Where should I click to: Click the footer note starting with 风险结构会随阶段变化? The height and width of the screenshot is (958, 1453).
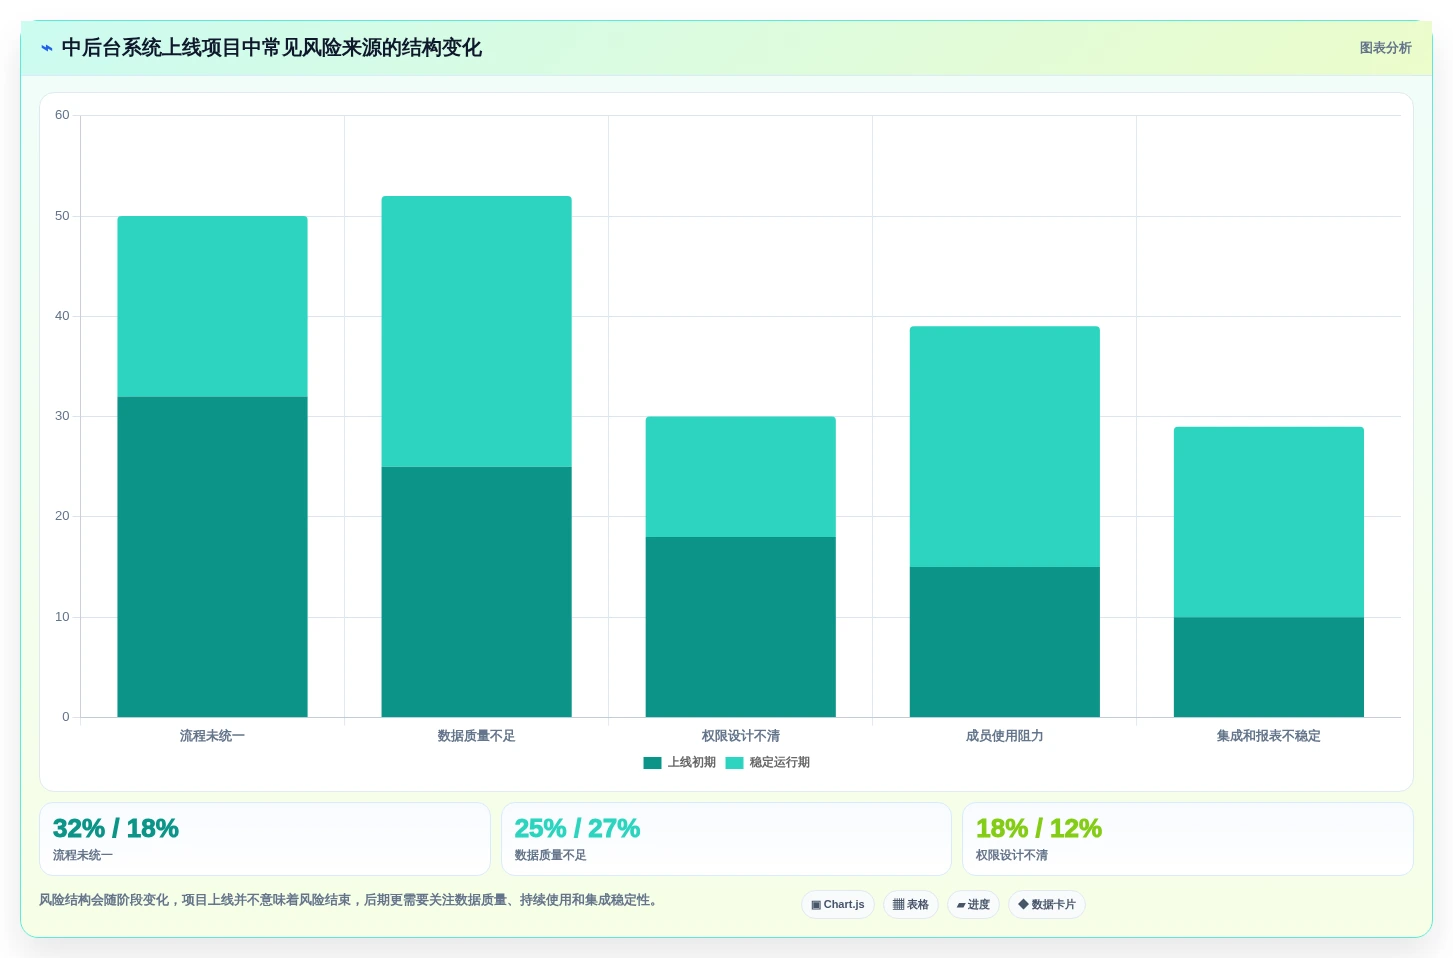pos(350,900)
